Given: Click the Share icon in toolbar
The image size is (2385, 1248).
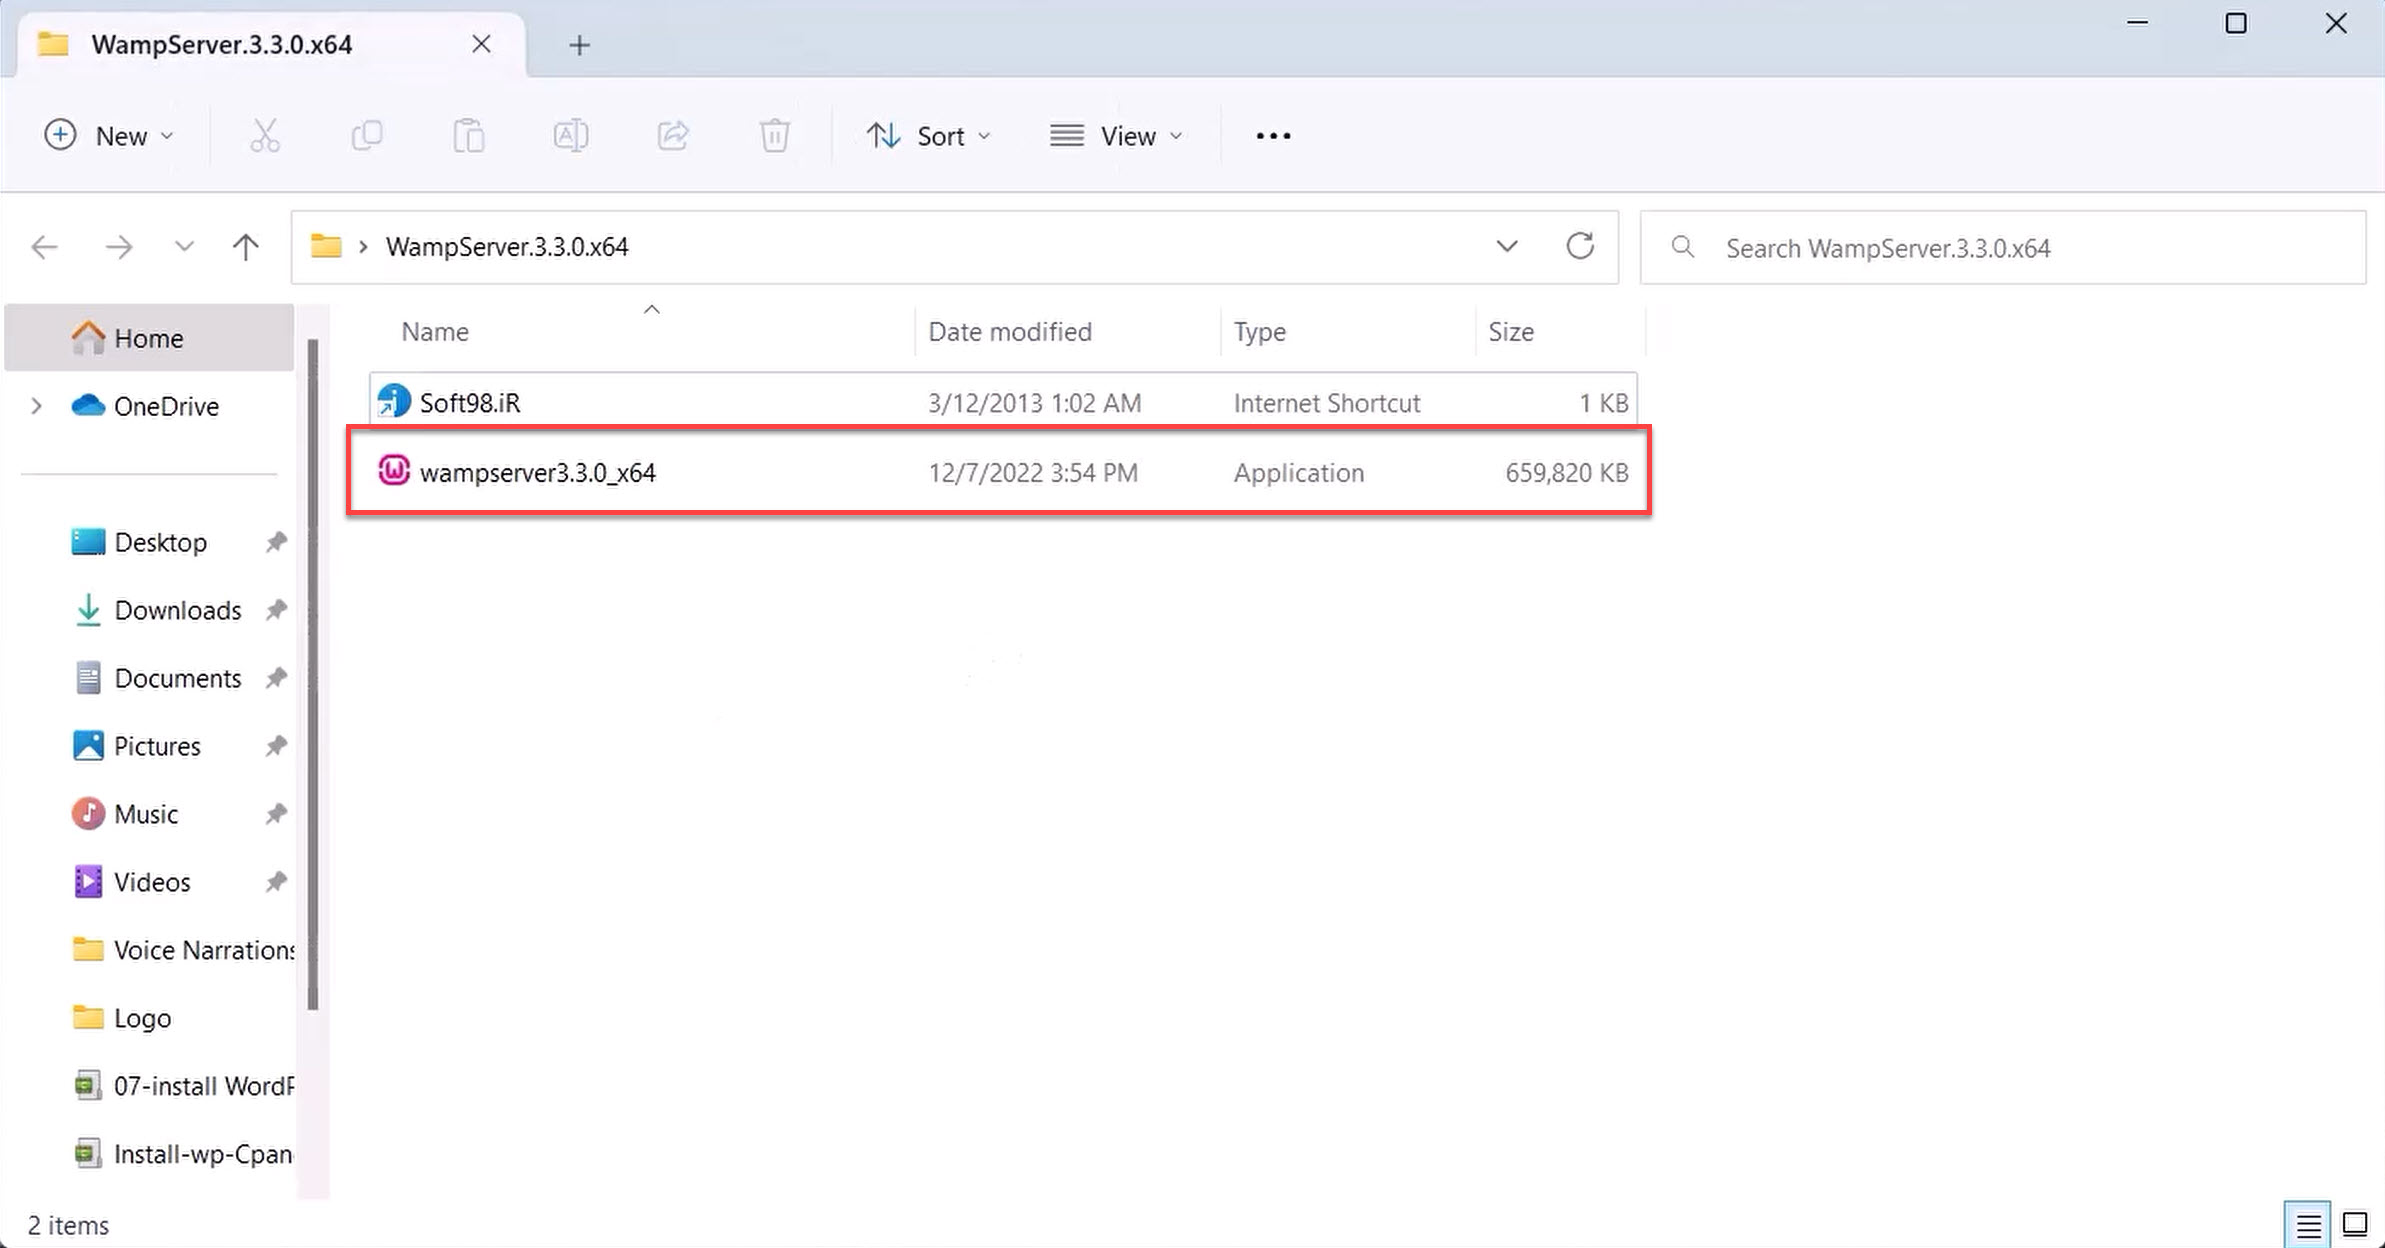Looking at the screenshot, I should (x=672, y=135).
